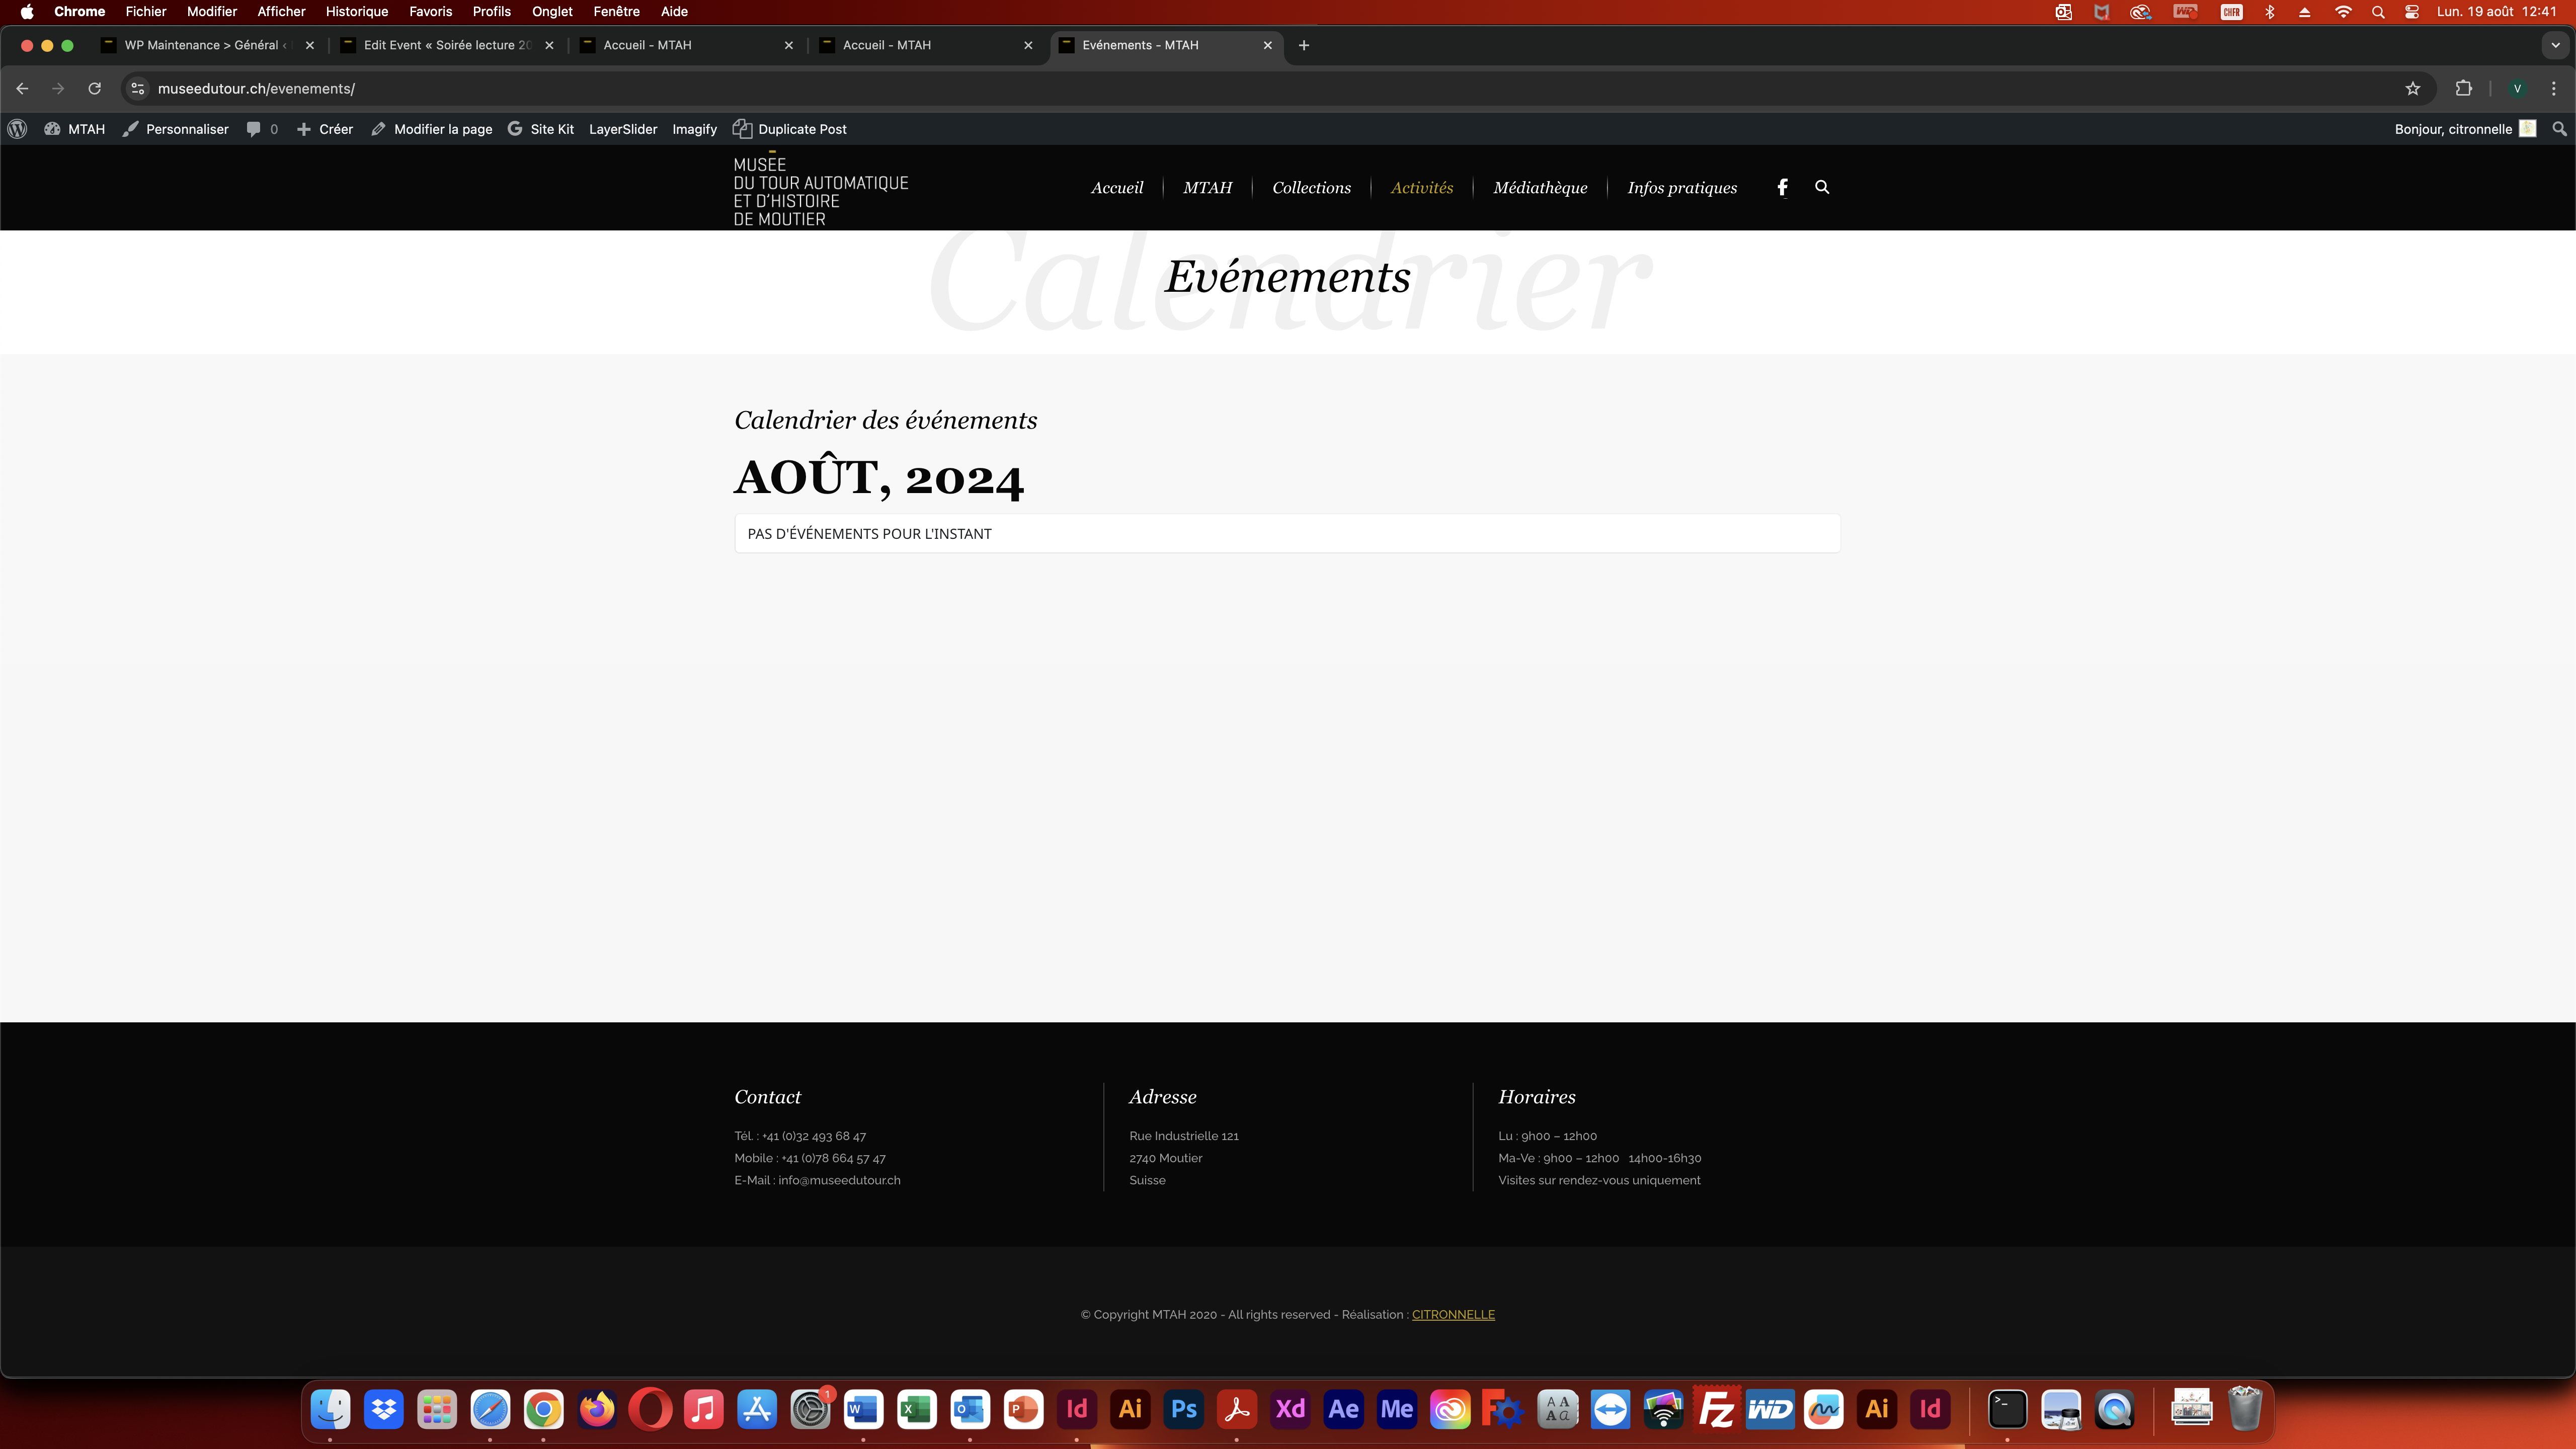This screenshot has height=1449, width=2576.
Task: Click Duplicate Post in admin bar
Action: [790, 129]
